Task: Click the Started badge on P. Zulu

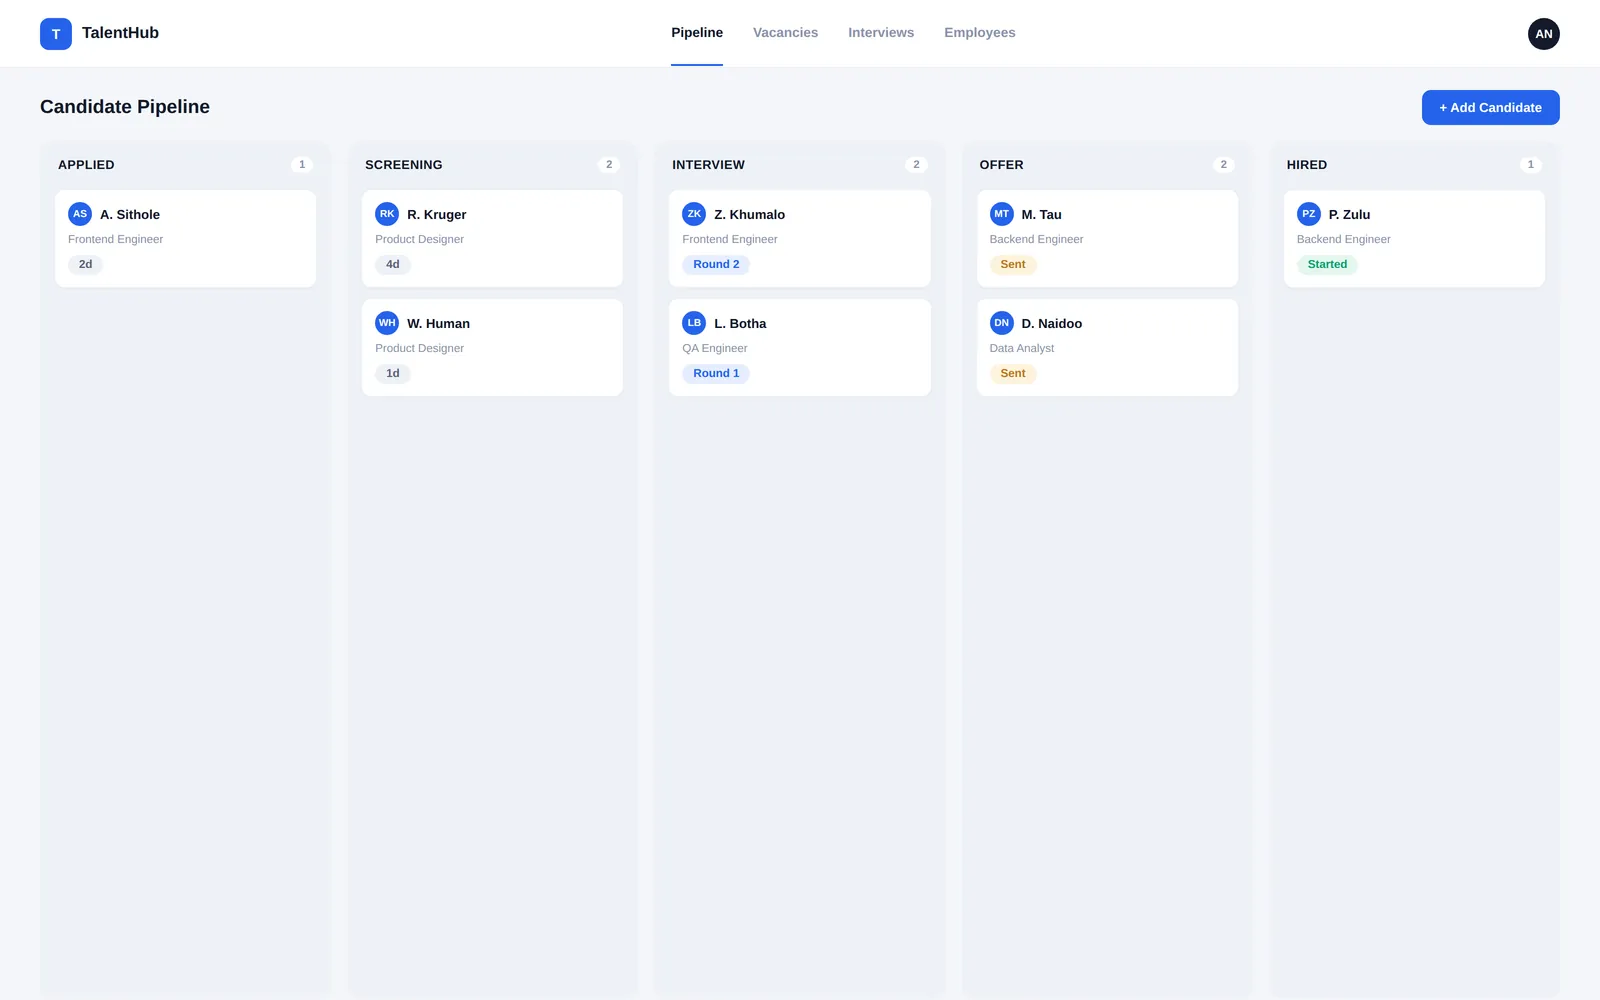Action: [x=1327, y=265]
